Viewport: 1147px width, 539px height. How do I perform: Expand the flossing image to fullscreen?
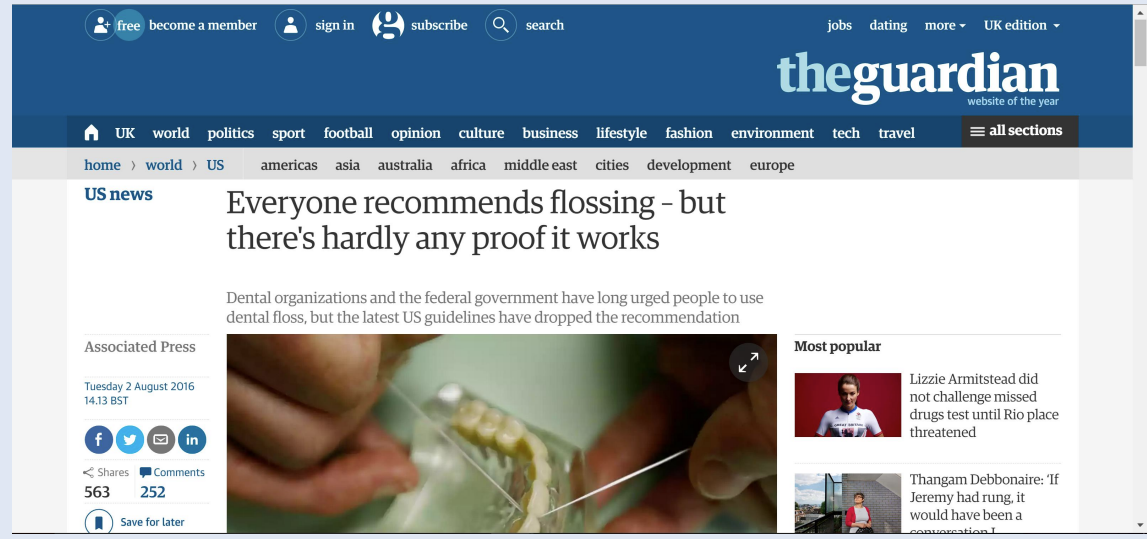pyautogui.click(x=748, y=363)
